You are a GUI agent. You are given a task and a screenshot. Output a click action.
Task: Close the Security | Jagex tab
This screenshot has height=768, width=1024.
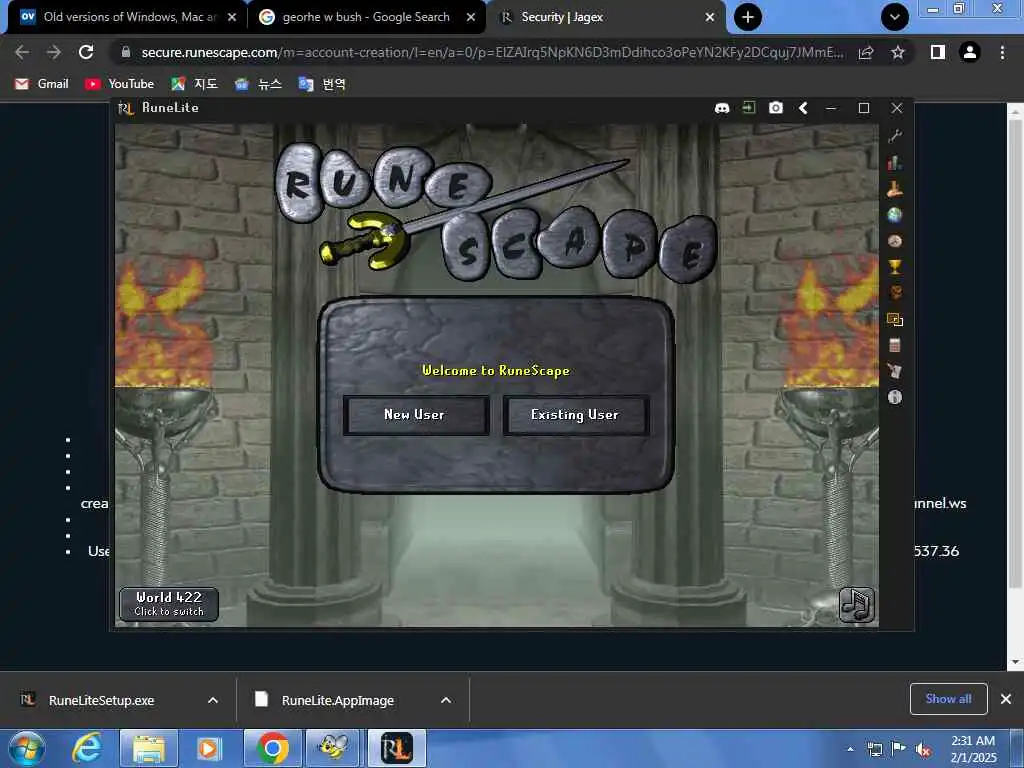coord(710,18)
